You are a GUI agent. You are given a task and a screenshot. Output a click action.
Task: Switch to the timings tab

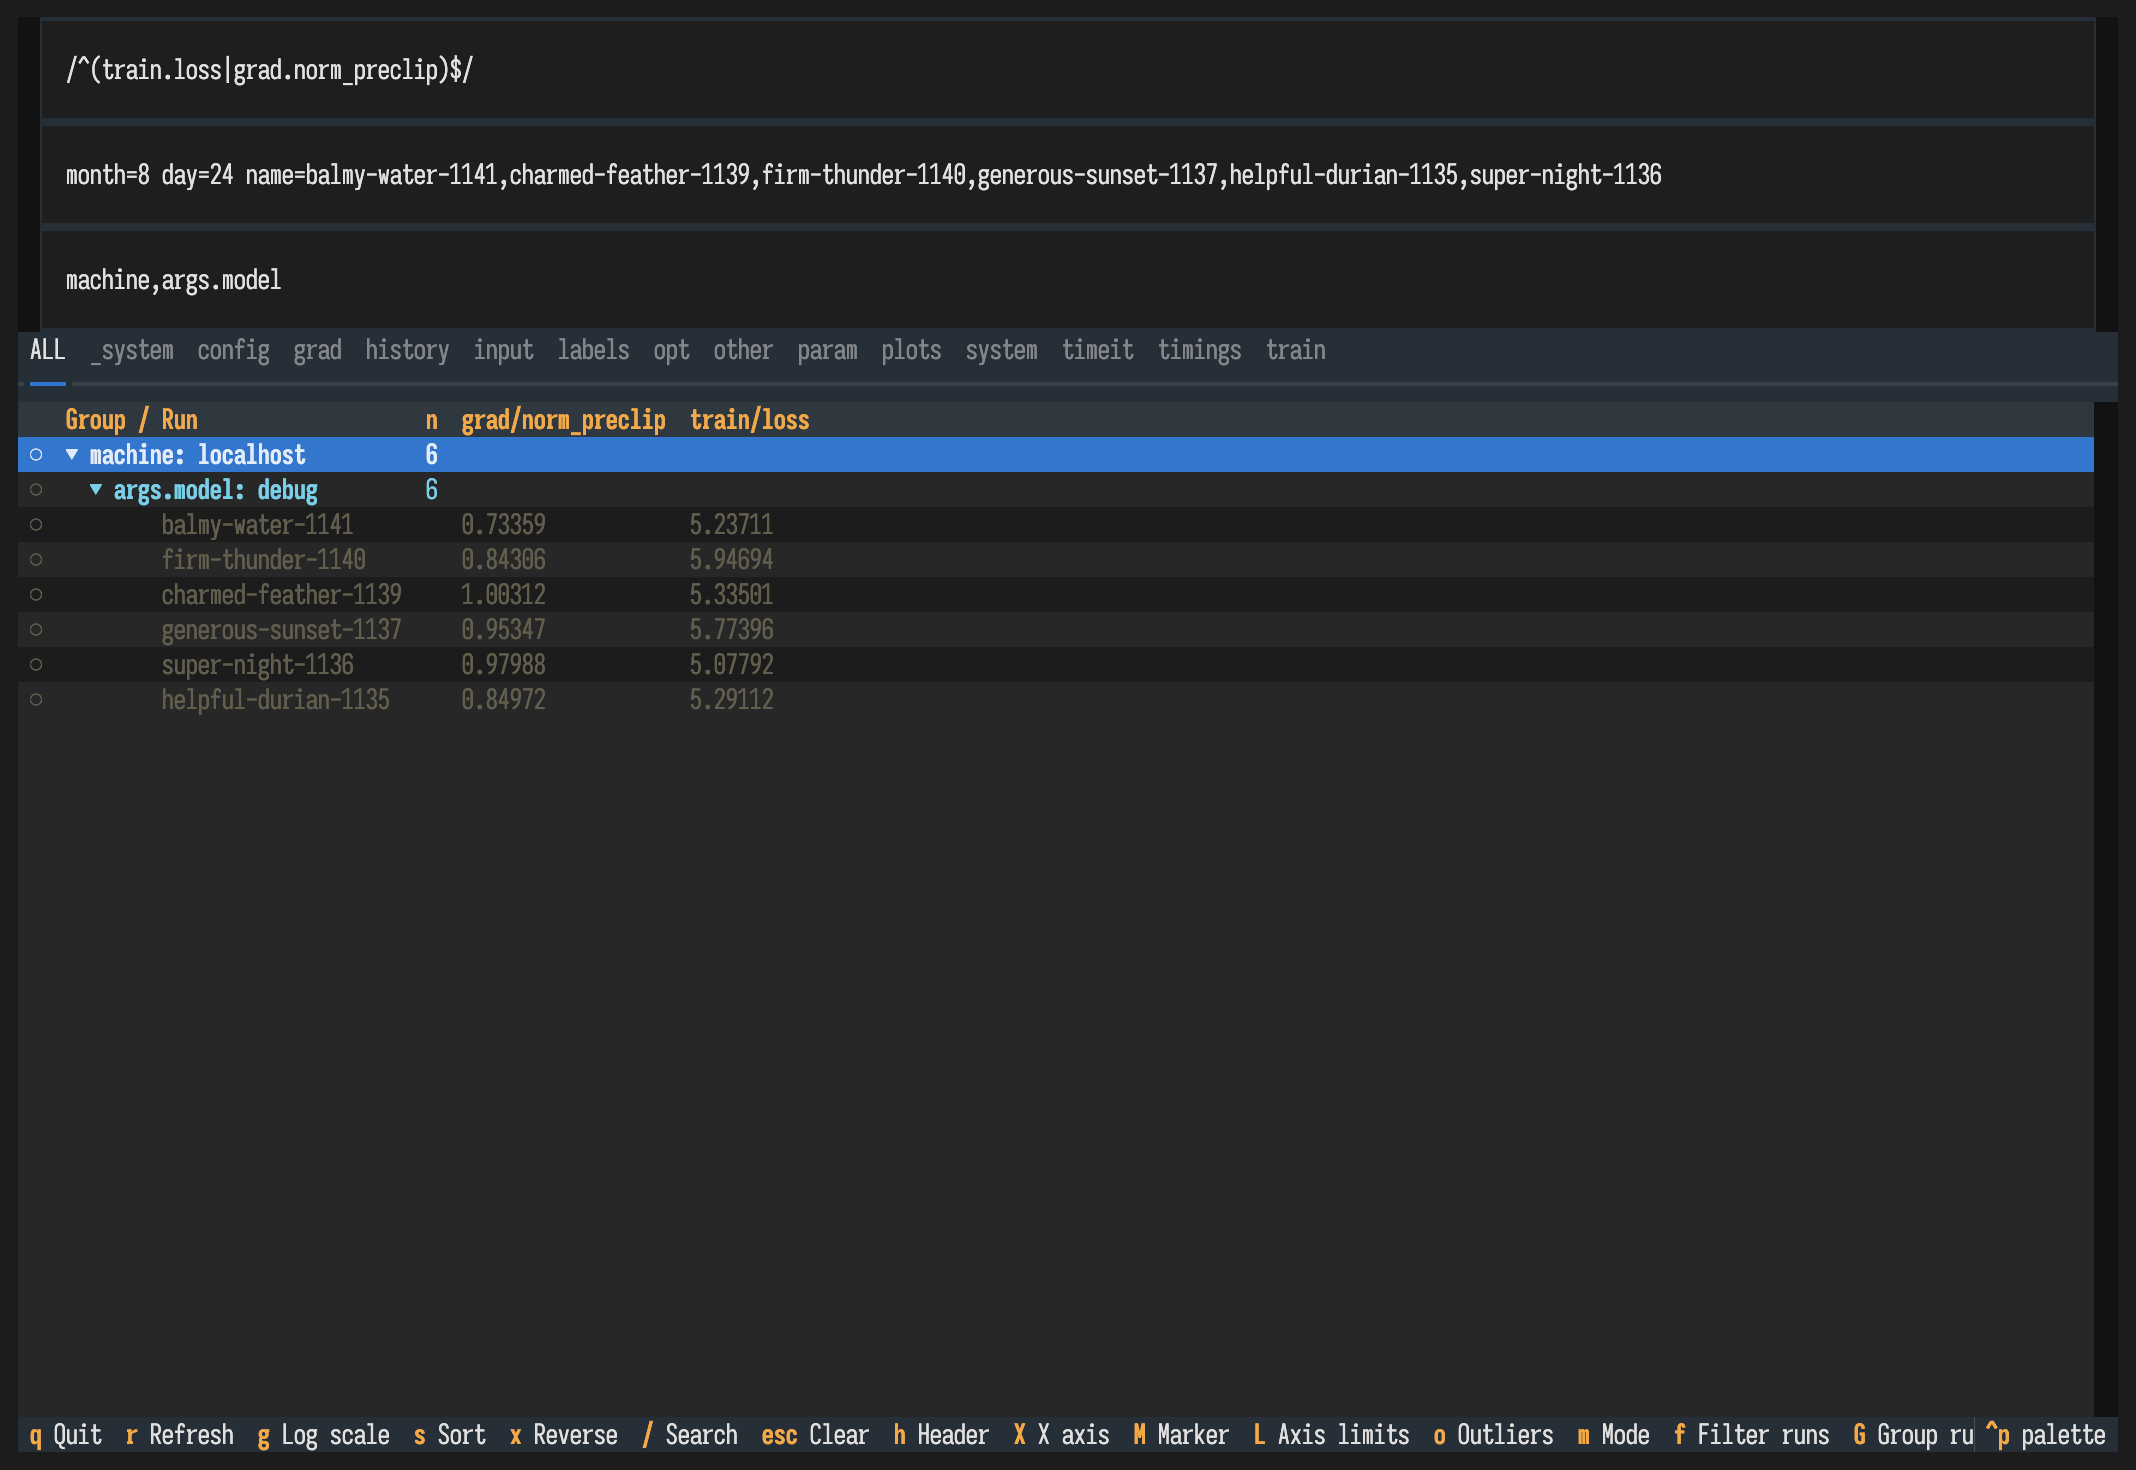click(1199, 350)
